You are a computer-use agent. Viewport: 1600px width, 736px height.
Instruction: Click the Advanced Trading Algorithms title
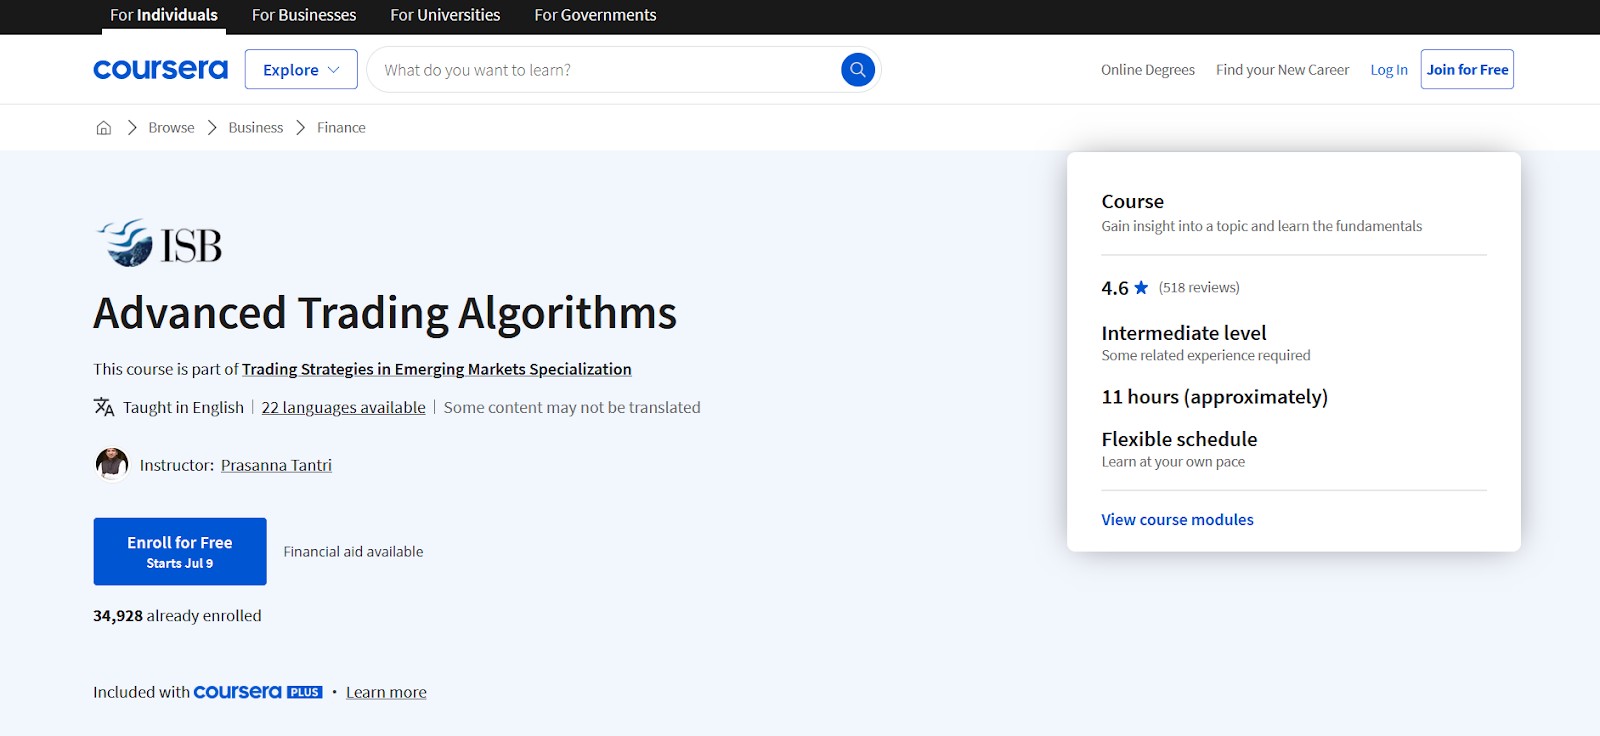coord(385,313)
